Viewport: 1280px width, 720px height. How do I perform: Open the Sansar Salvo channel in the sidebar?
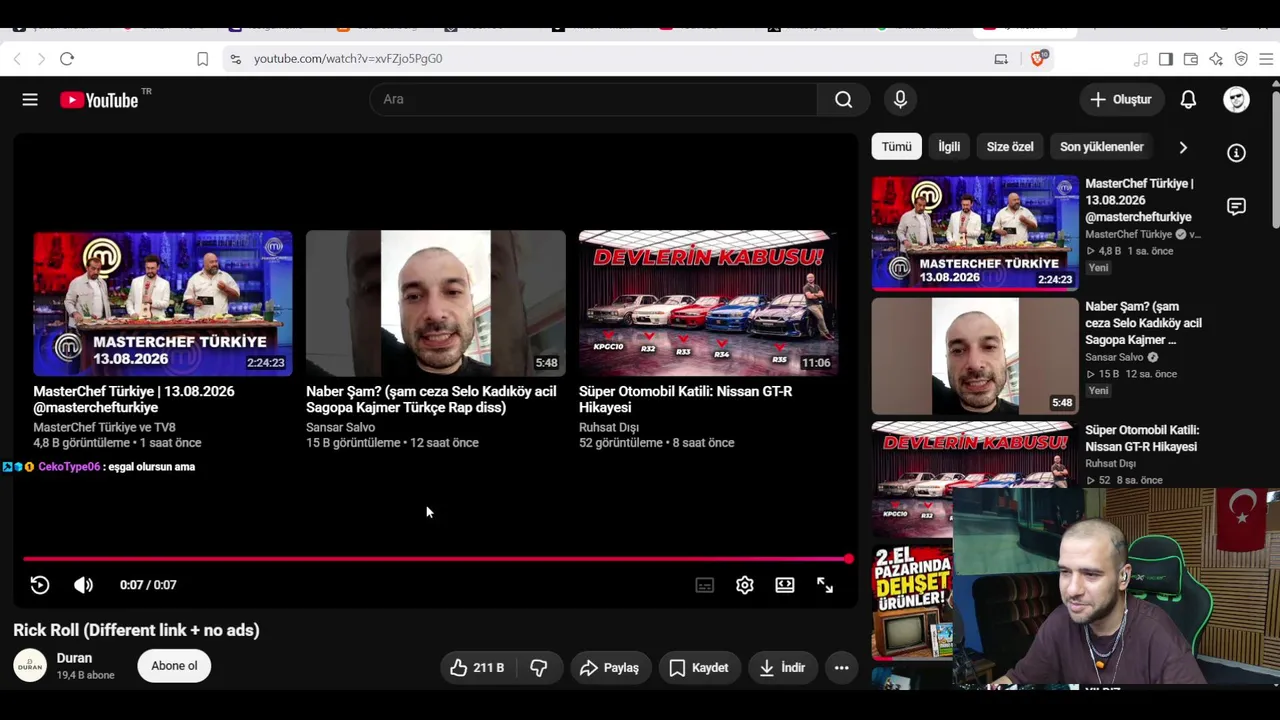click(x=1114, y=357)
